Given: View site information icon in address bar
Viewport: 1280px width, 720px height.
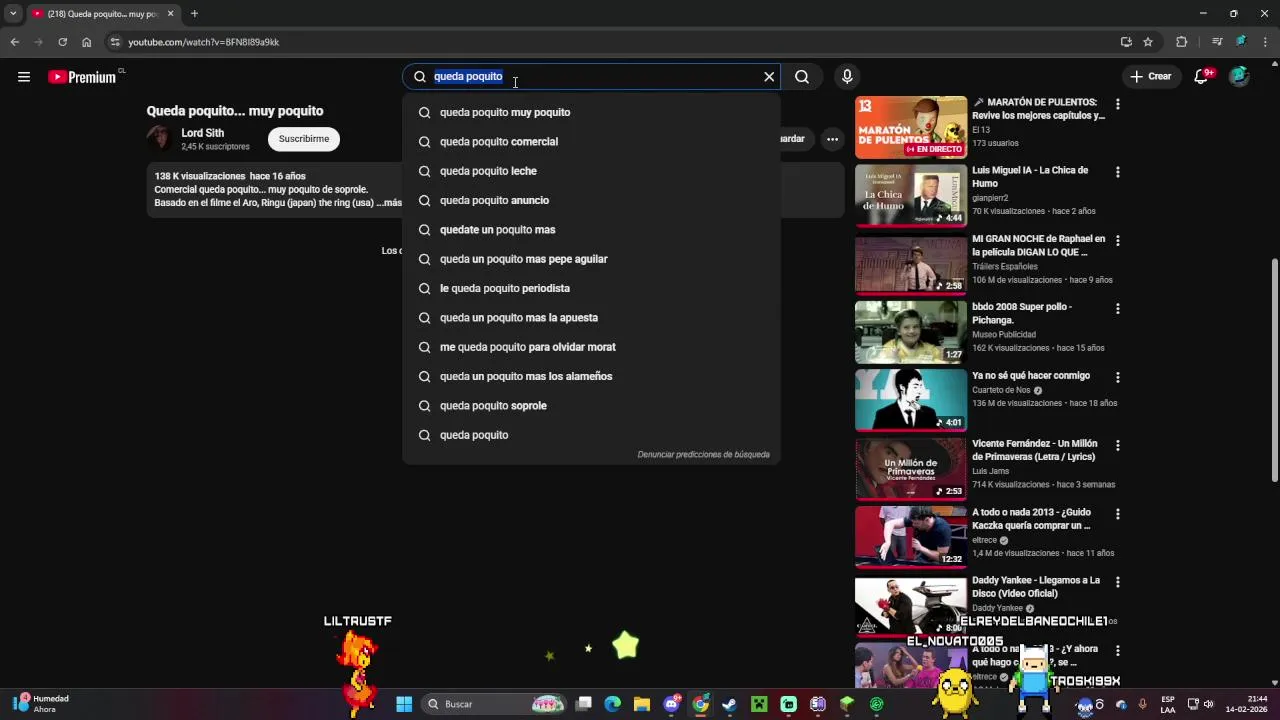Looking at the screenshot, I should (x=115, y=42).
